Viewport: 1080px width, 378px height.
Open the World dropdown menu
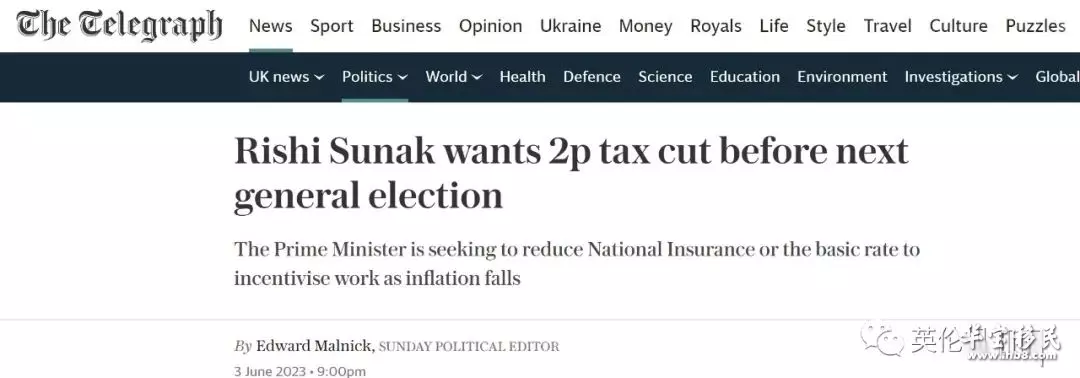(x=453, y=77)
